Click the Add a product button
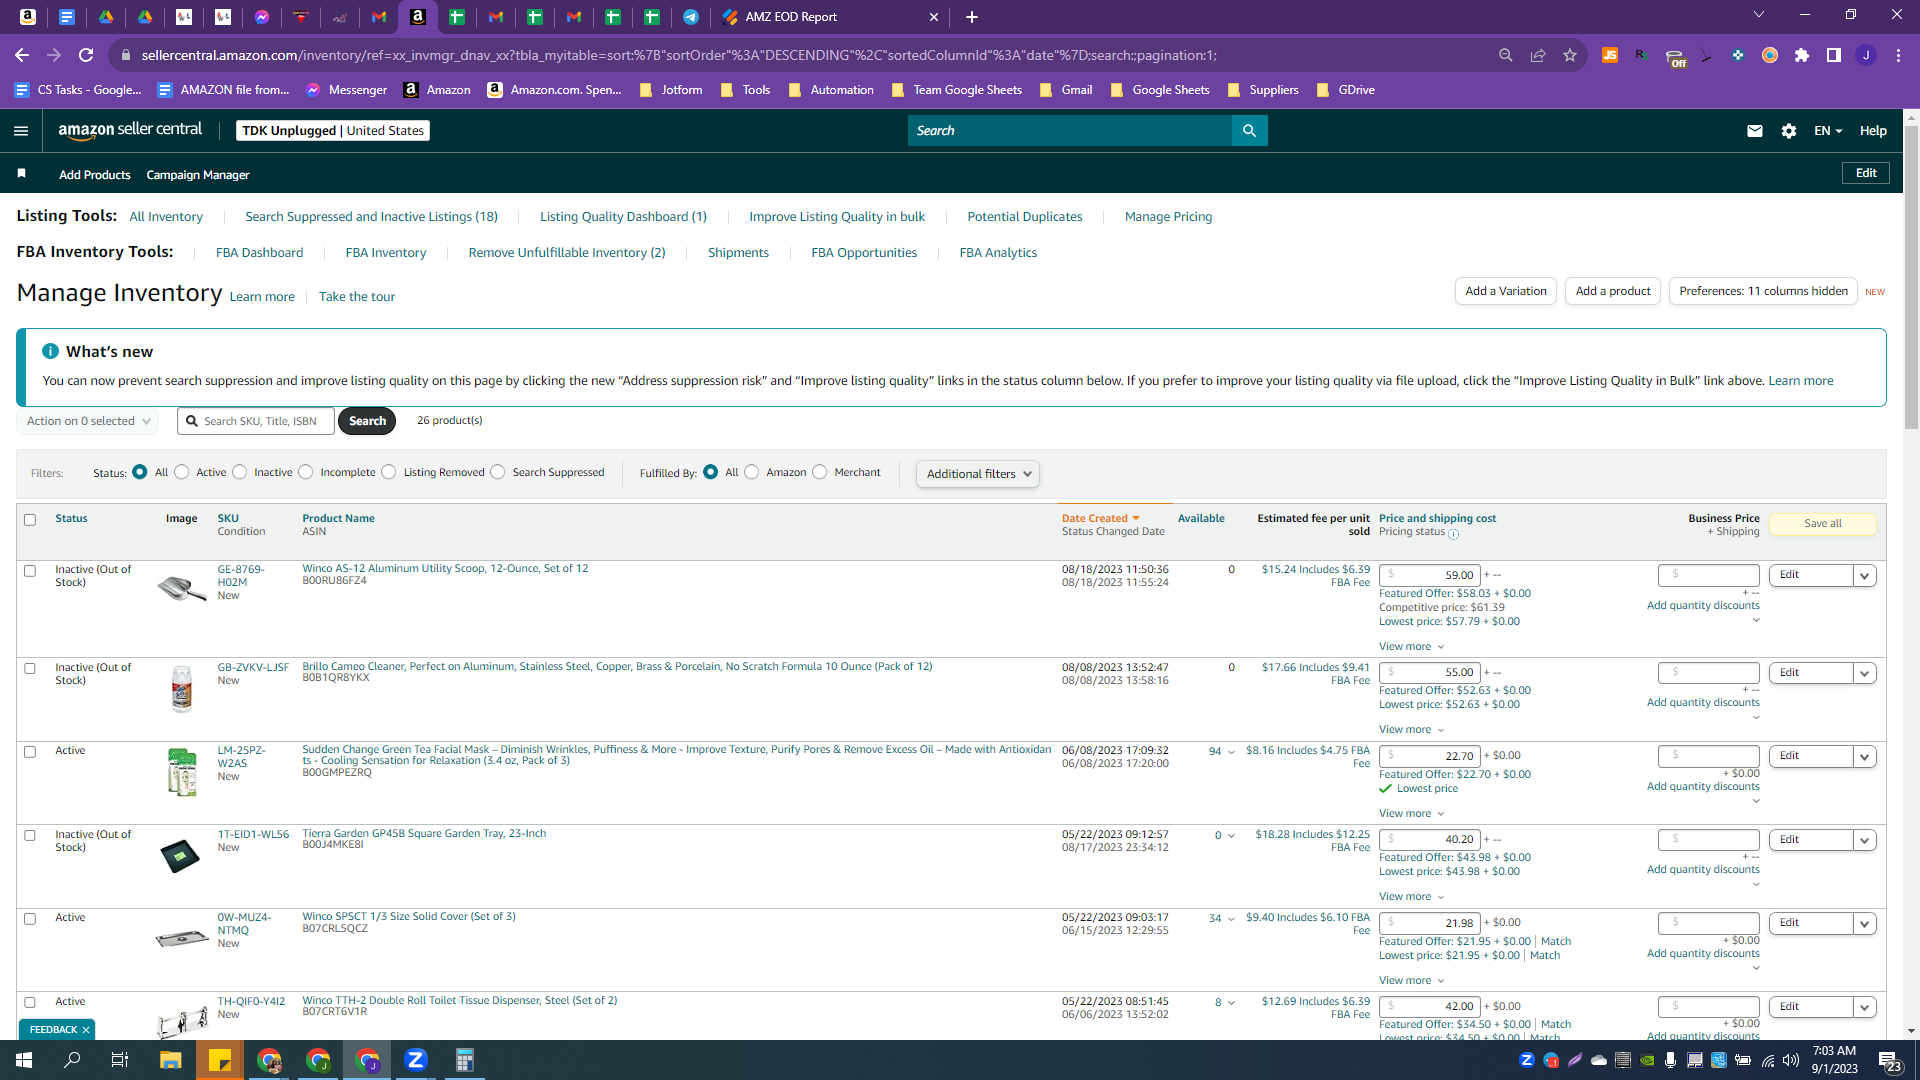The image size is (1920, 1080). [x=1613, y=291]
